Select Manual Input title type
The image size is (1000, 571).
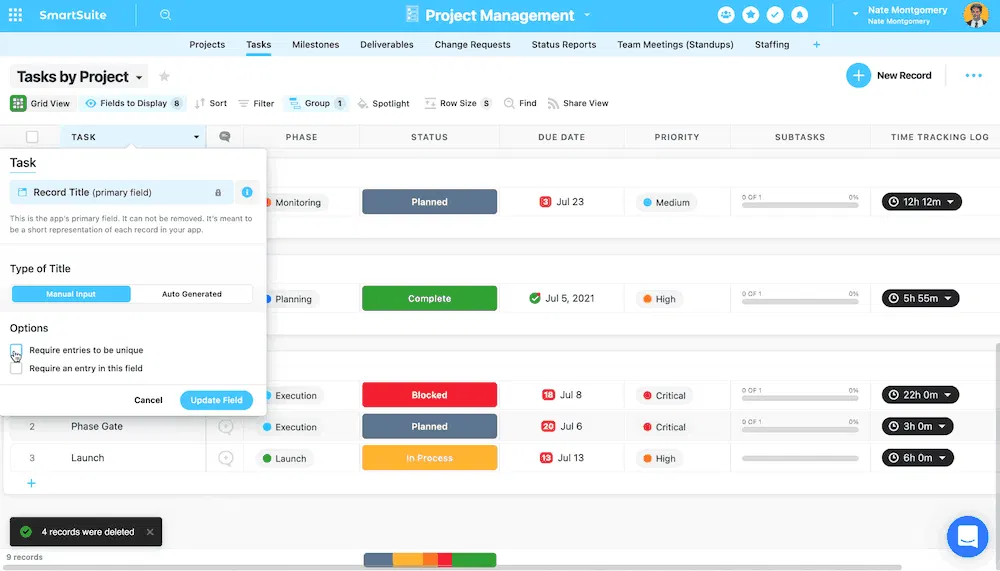point(71,294)
